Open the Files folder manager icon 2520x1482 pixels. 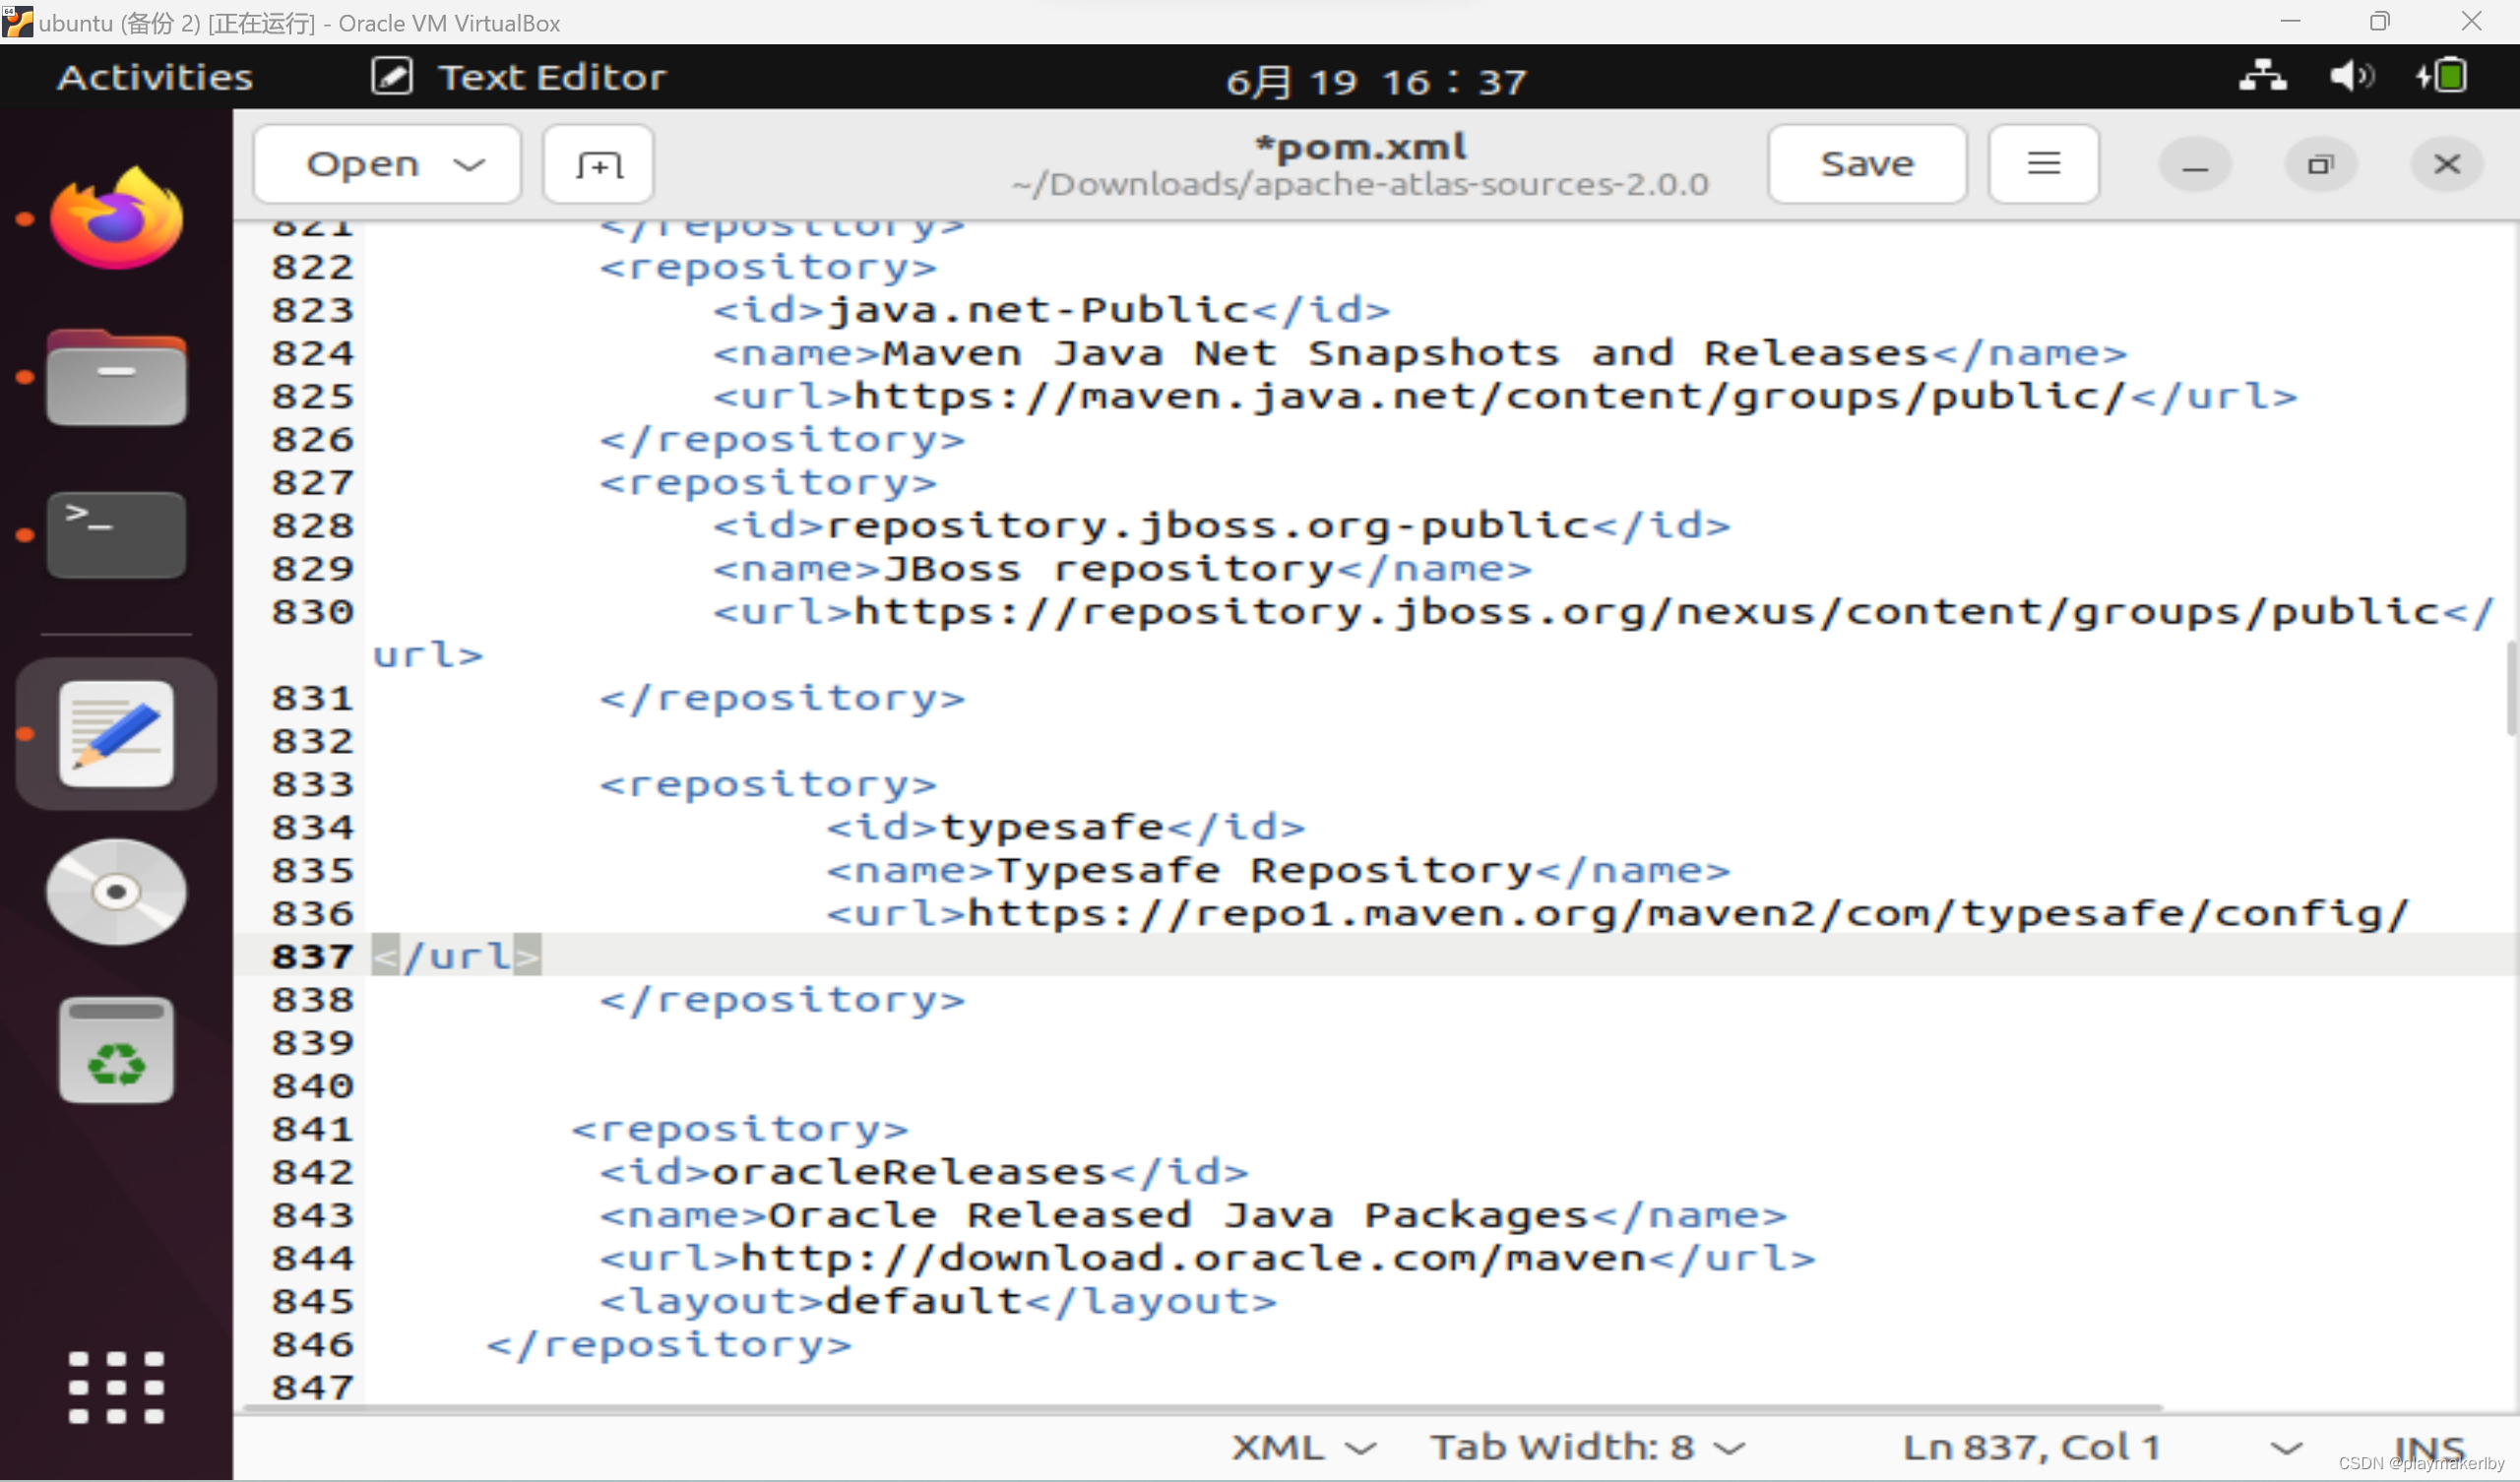[115, 376]
